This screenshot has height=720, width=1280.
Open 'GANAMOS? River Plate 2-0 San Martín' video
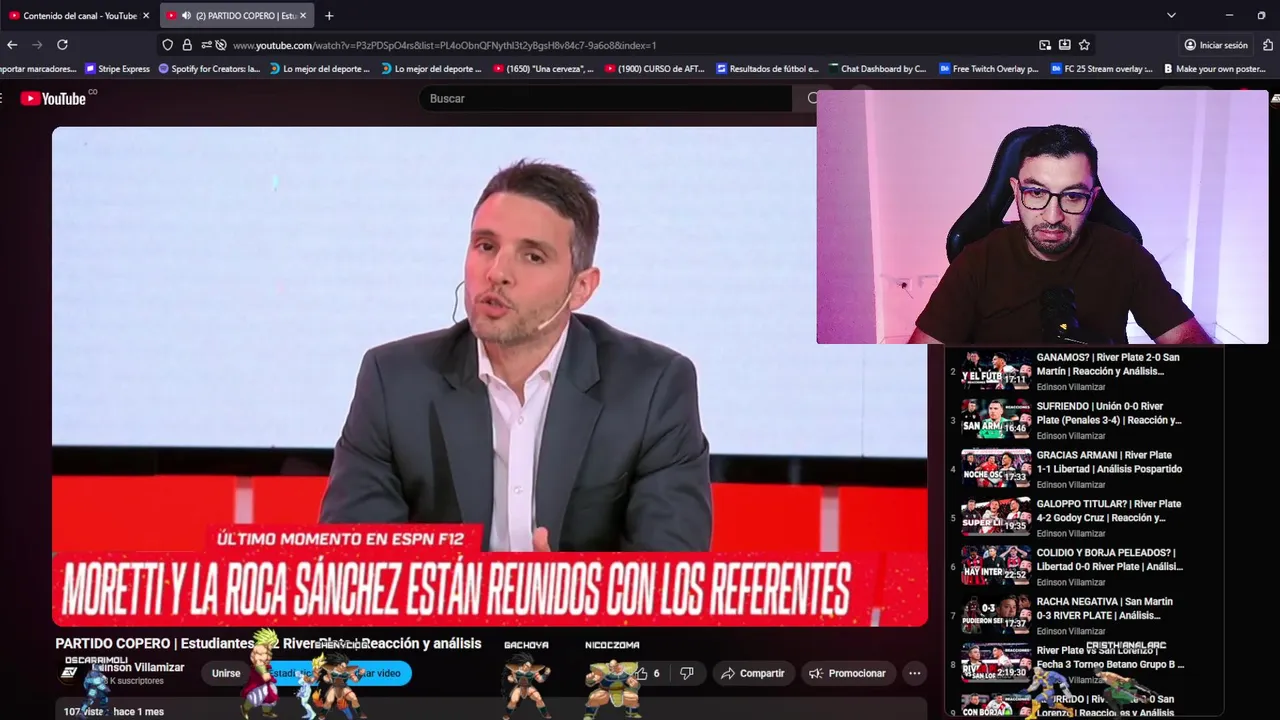point(1108,364)
